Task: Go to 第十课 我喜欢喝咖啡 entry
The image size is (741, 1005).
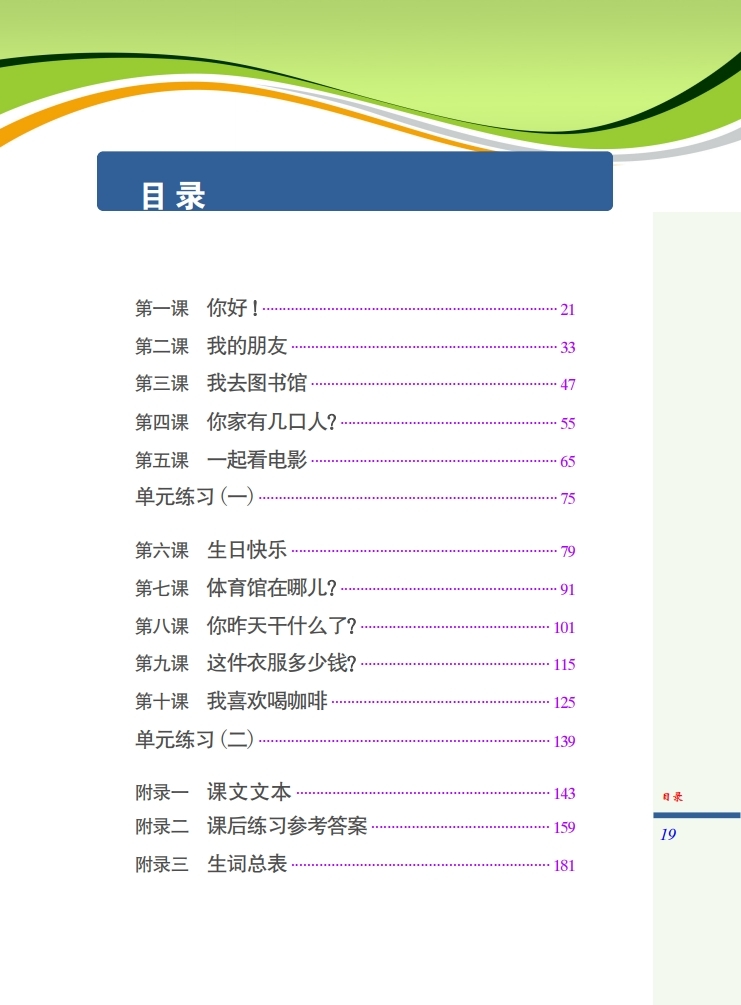Action: (354, 701)
